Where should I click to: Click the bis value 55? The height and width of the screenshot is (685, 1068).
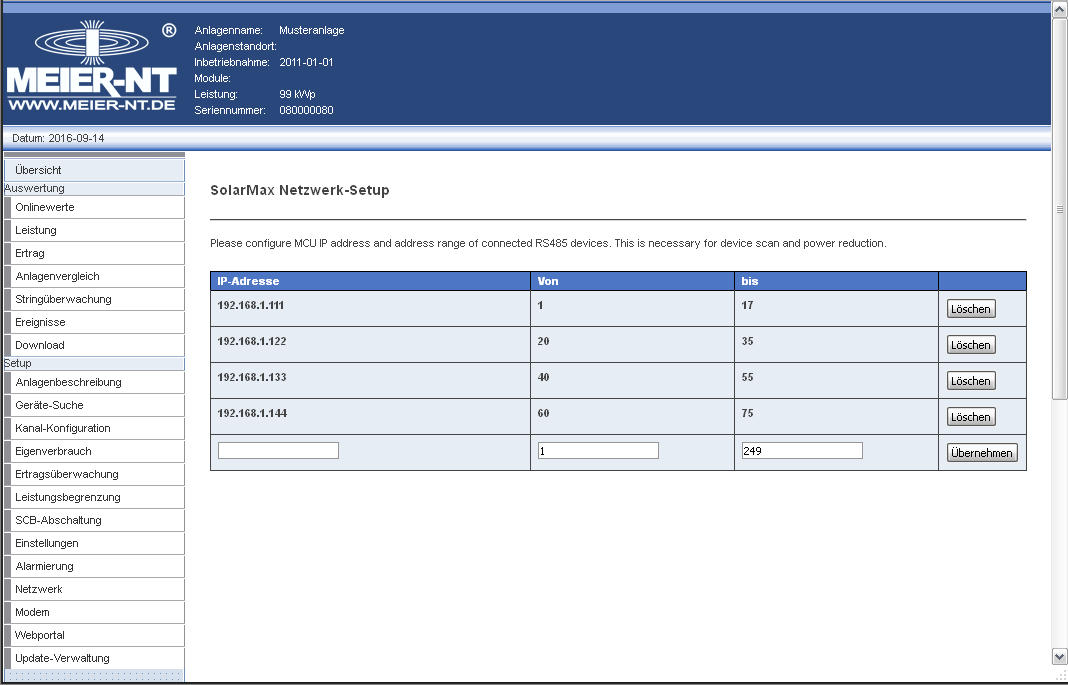coord(747,377)
